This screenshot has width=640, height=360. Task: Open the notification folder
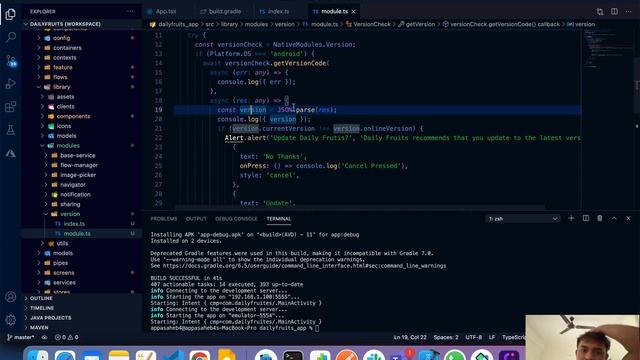[x=75, y=195]
